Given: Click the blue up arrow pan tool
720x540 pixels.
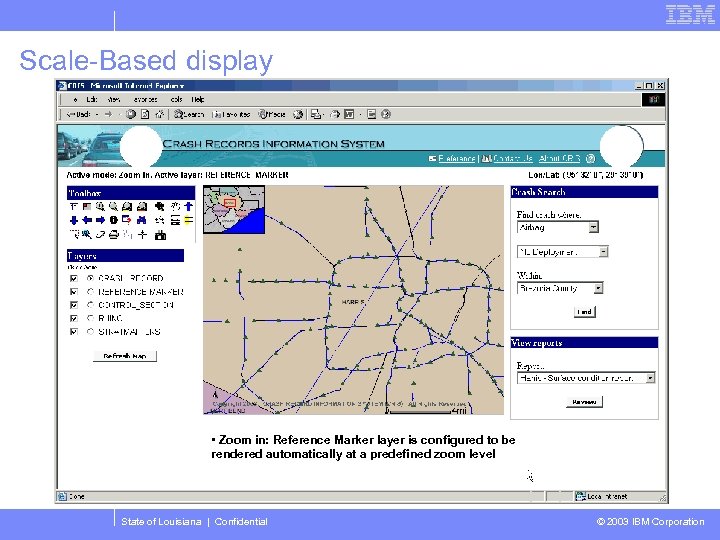Looking at the screenshot, I should [188, 207].
